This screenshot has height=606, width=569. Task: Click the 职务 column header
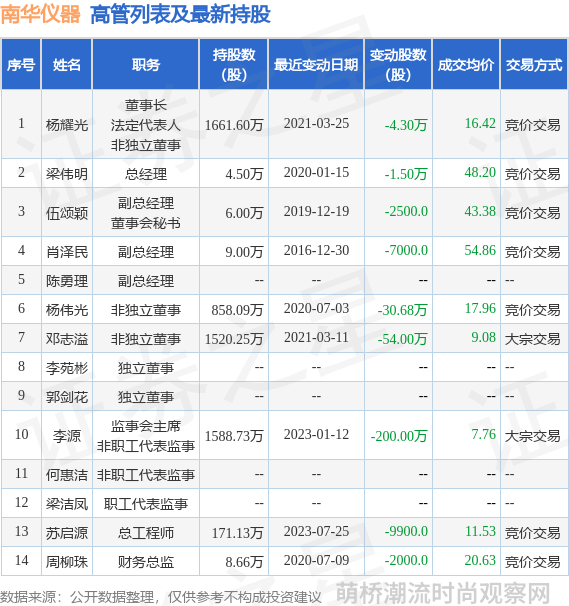(146, 65)
